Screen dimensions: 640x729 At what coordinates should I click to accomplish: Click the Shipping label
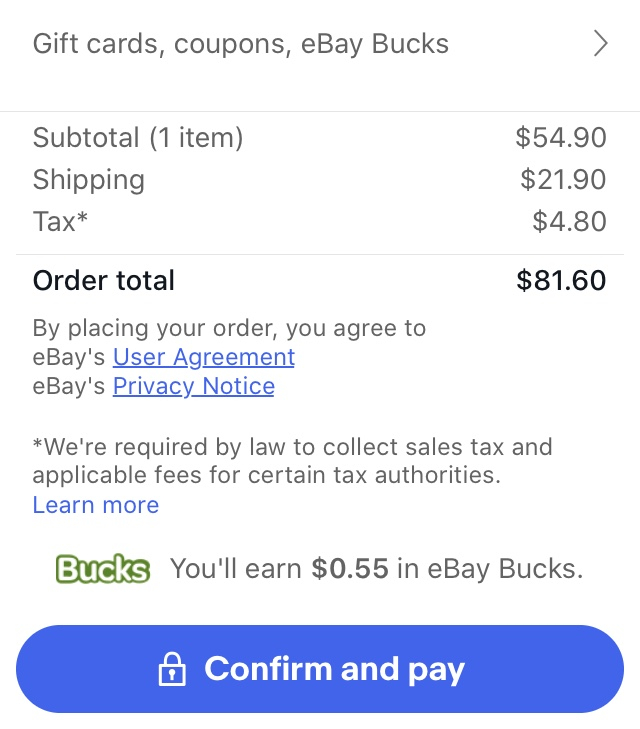point(89,180)
